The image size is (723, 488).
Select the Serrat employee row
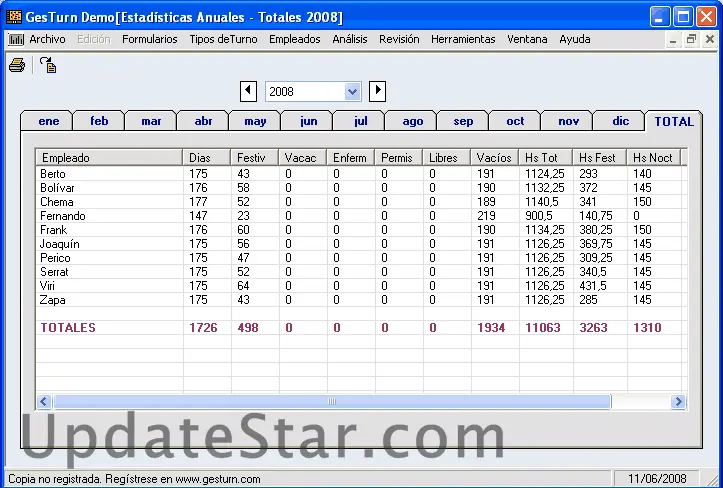pyautogui.click(x=361, y=272)
